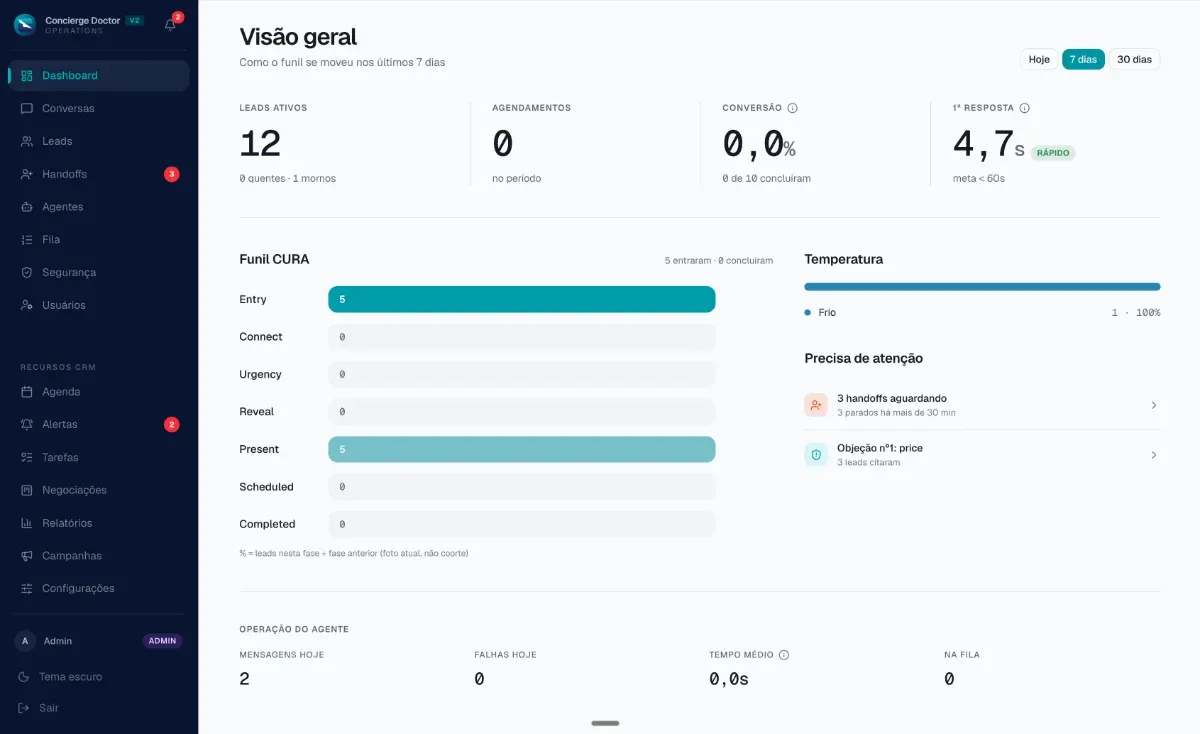Go to Configurações page
Viewport: 1200px width, 734px height.
click(98, 588)
